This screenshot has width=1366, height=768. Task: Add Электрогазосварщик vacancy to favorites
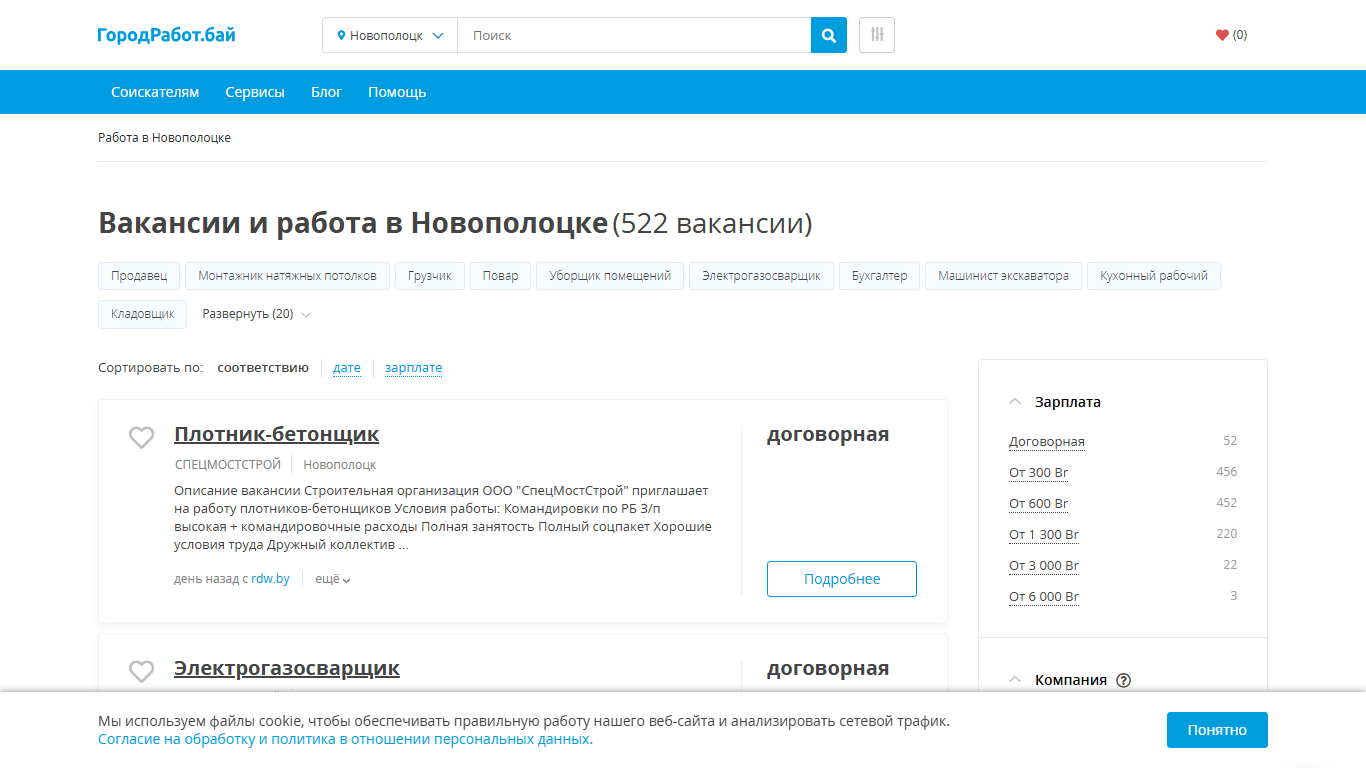point(142,671)
